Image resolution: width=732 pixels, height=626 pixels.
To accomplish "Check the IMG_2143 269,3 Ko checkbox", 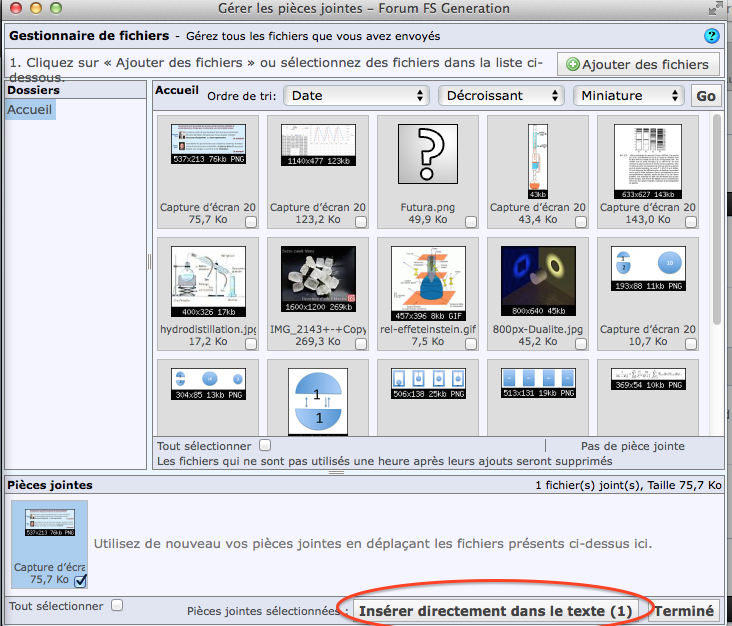I will (361, 344).
